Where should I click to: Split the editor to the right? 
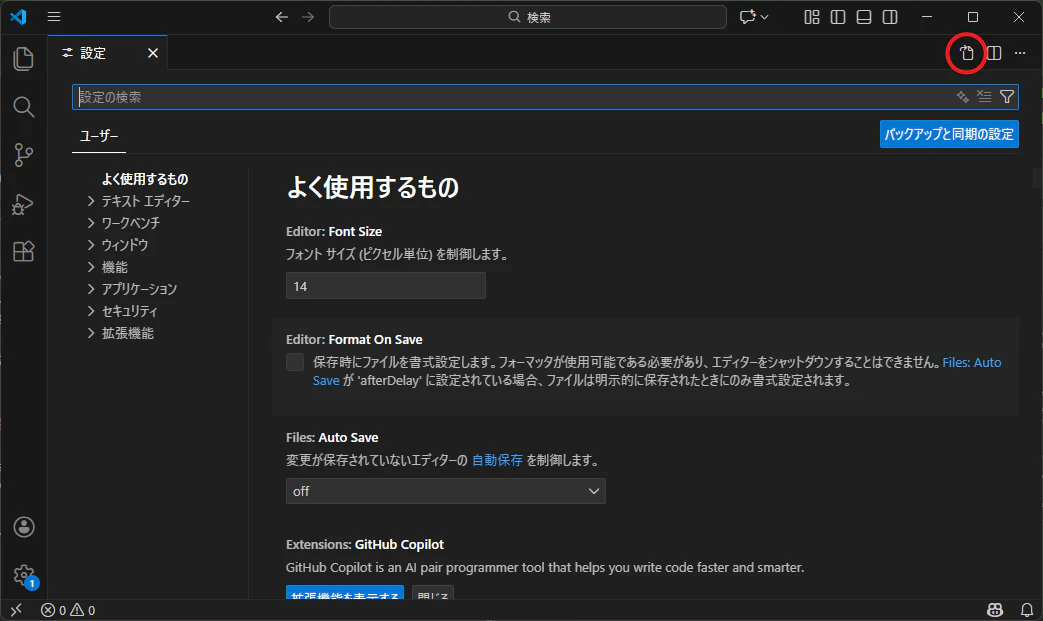pyautogui.click(x=994, y=53)
